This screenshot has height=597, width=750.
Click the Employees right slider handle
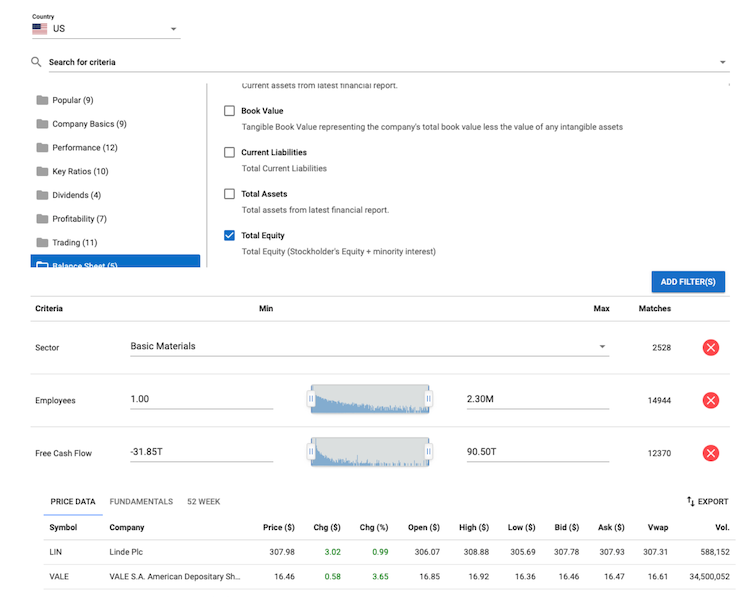[429, 398]
